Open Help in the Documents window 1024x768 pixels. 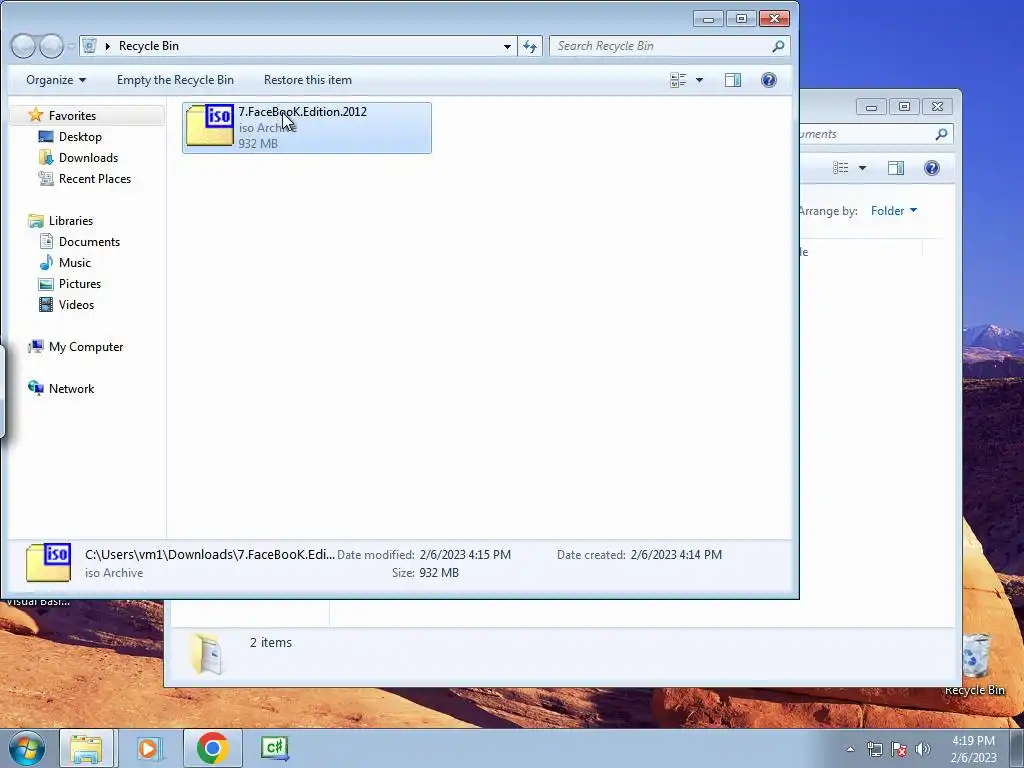[x=932, y=168]
